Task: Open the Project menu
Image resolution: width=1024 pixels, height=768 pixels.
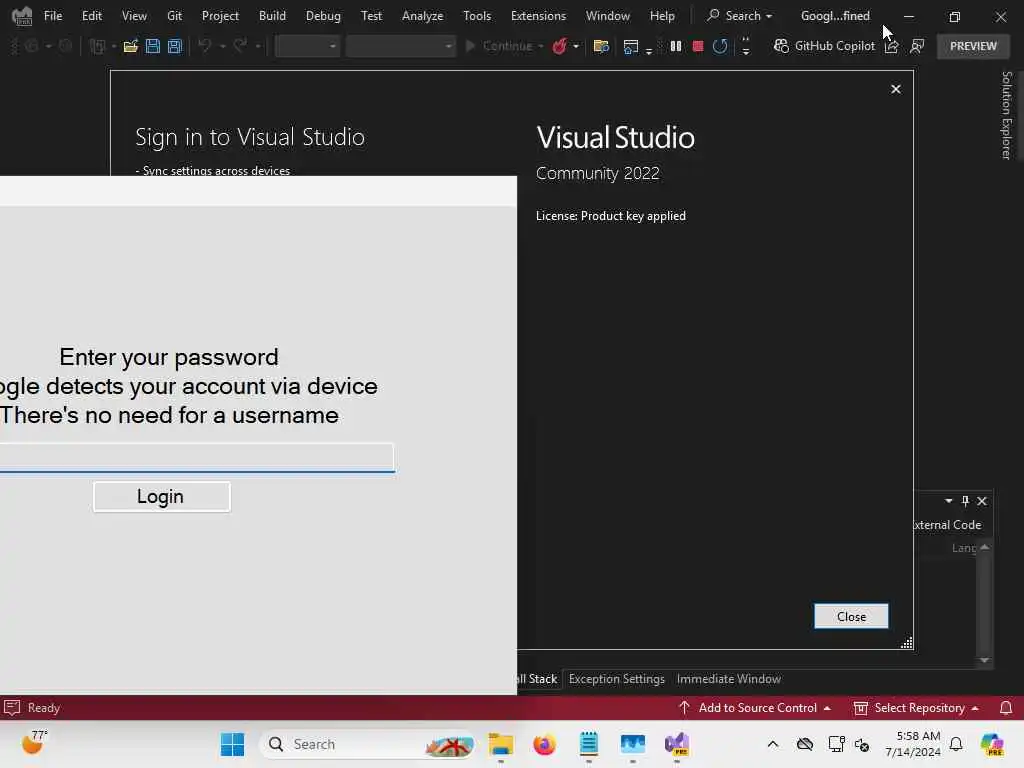Action: coord(220,16)
